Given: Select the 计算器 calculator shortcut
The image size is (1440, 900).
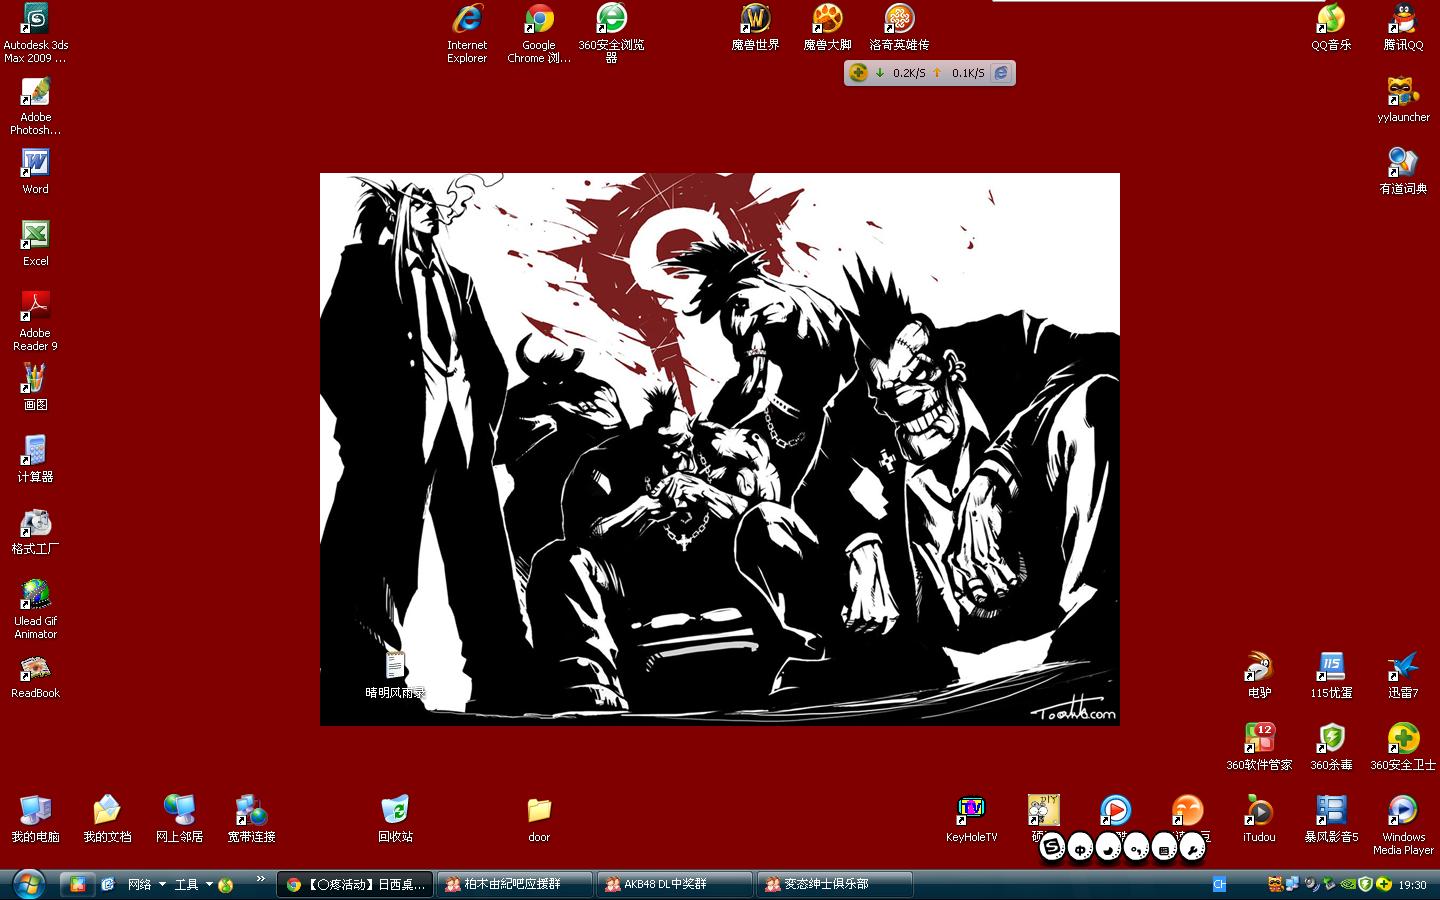Looking at the screenshot, I should (x=35, y=459).
